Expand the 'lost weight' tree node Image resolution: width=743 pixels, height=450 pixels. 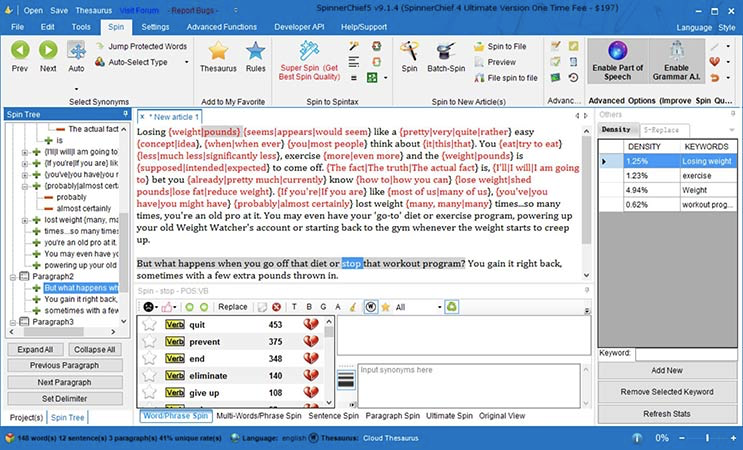(x=25, y=220)
